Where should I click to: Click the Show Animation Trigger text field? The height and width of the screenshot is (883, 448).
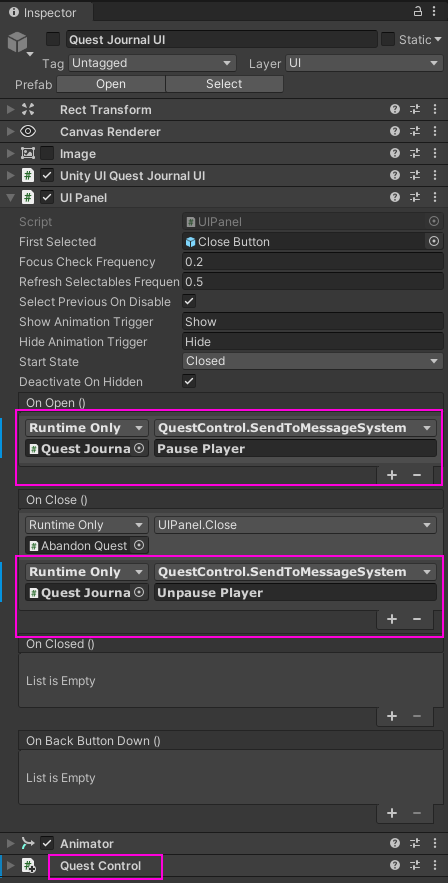[313, 322]
